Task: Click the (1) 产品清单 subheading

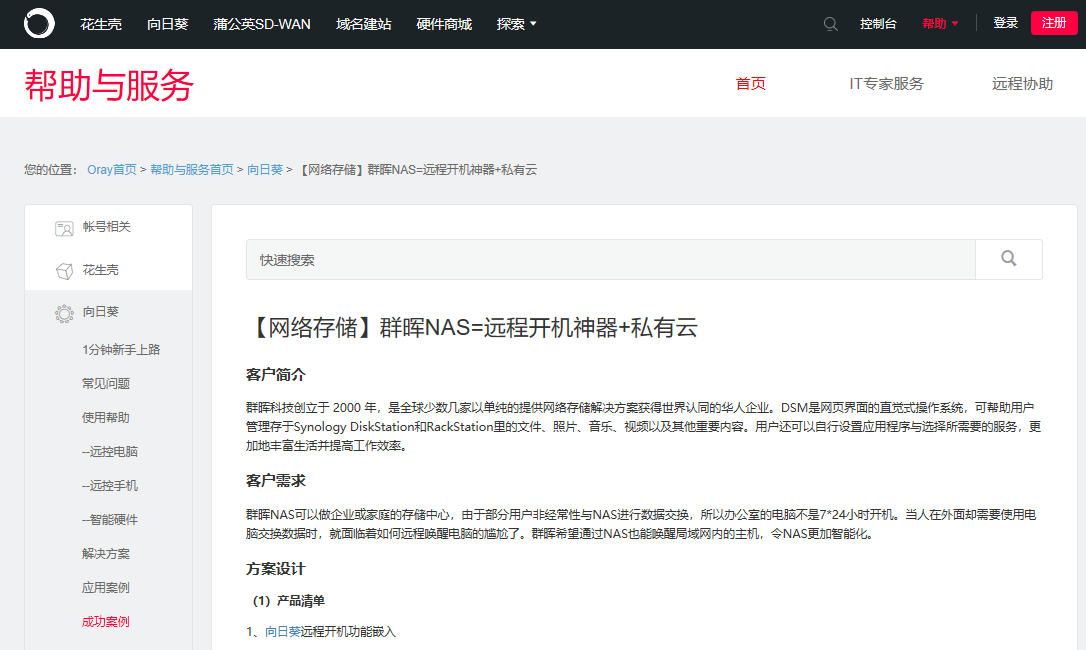Action: pos(289,601)
